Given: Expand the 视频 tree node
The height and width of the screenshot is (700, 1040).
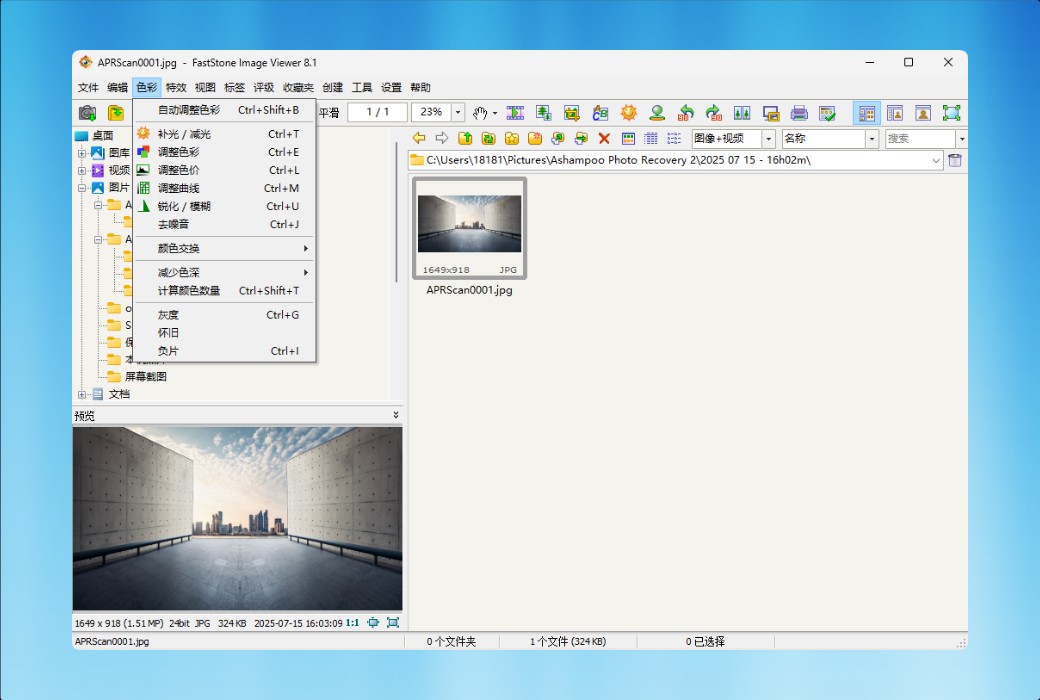Looking at the screenshot, I should (82, 171).
